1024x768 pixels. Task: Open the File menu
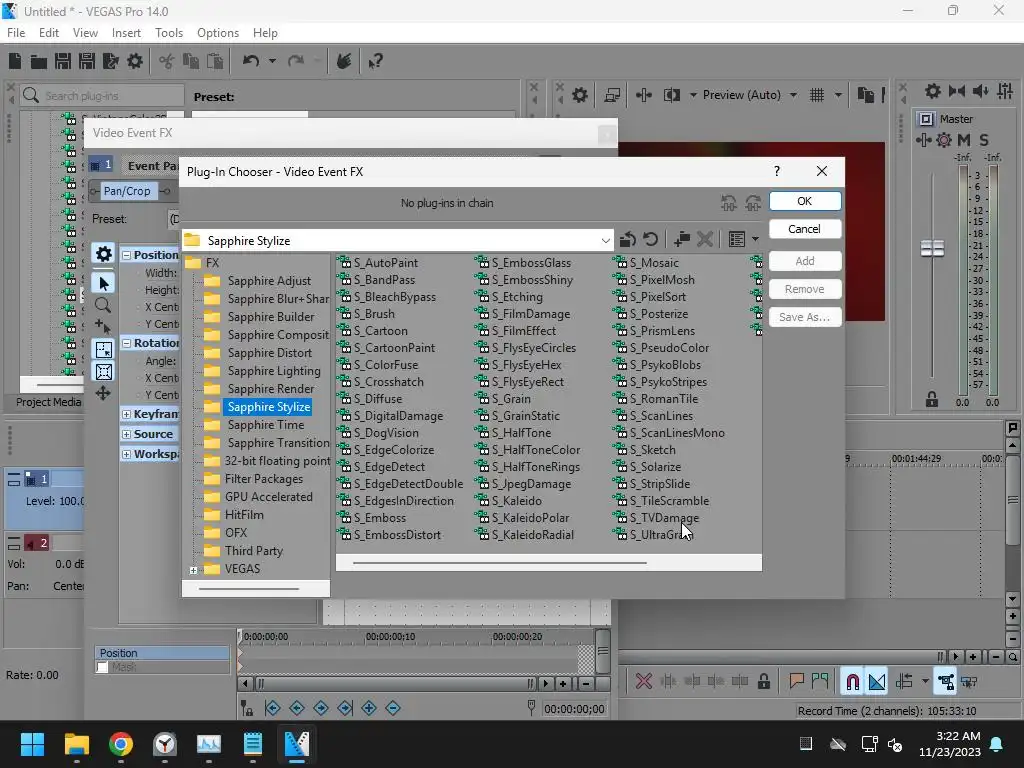click(x=16, y=33)
